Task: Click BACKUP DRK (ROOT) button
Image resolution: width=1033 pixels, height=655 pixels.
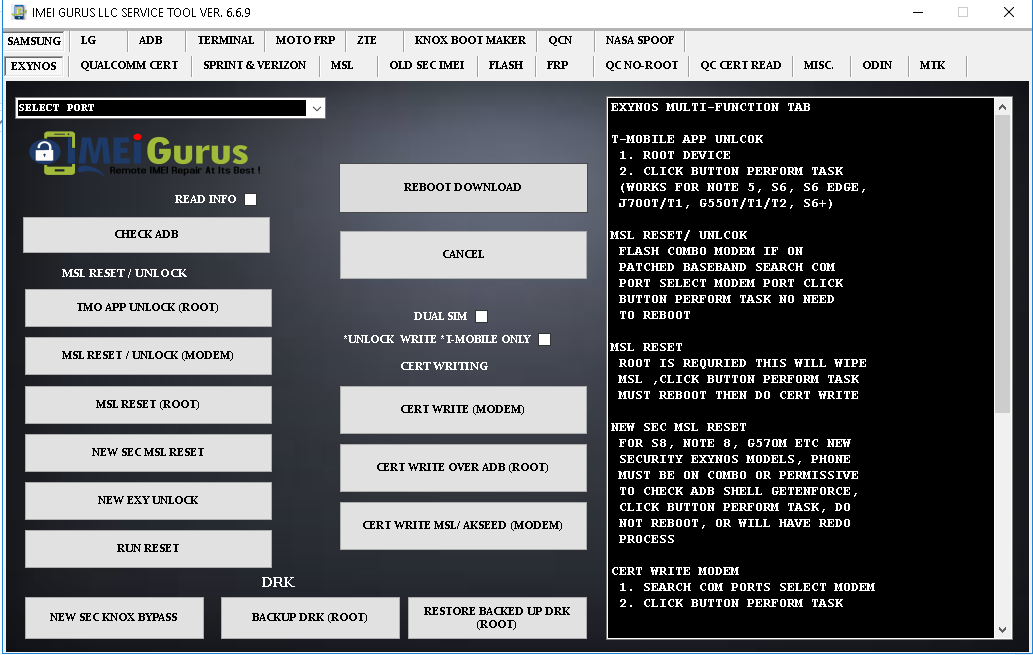Action: (310, 618)
